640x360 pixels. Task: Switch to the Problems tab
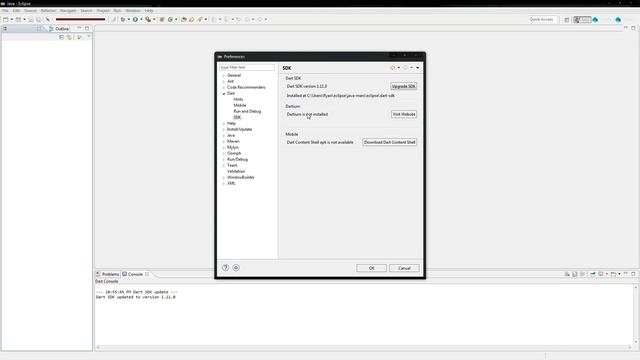point(107,274)
